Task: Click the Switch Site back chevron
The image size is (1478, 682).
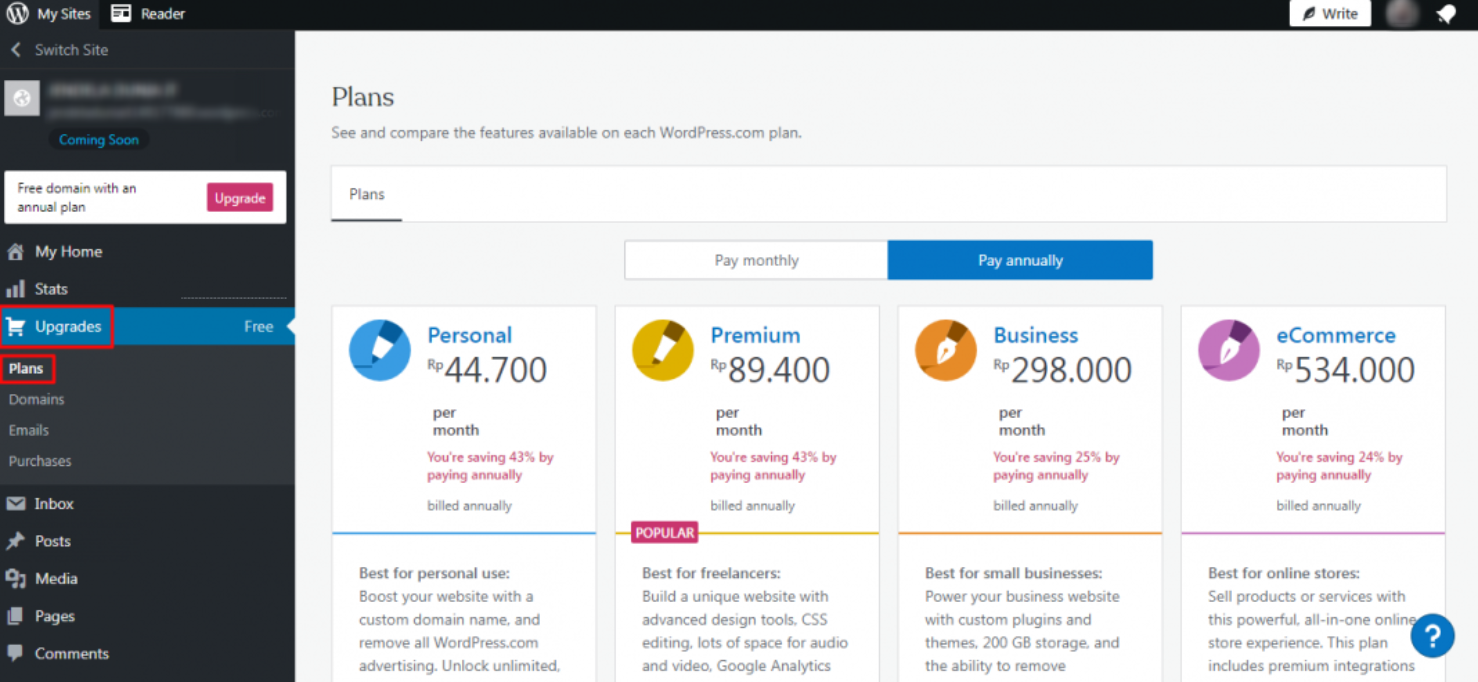Action: pyautogui.click(x=15, y=50)
